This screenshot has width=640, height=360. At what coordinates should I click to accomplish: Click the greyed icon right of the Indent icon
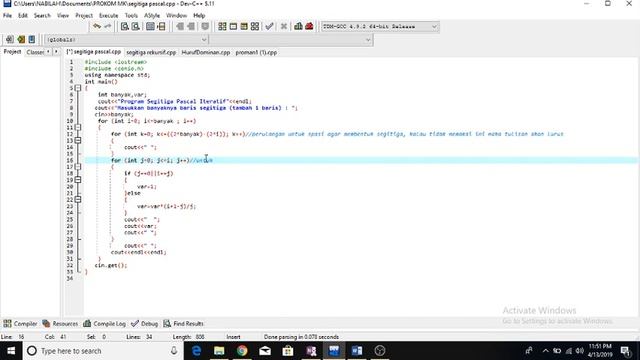(x=205, y=27)
